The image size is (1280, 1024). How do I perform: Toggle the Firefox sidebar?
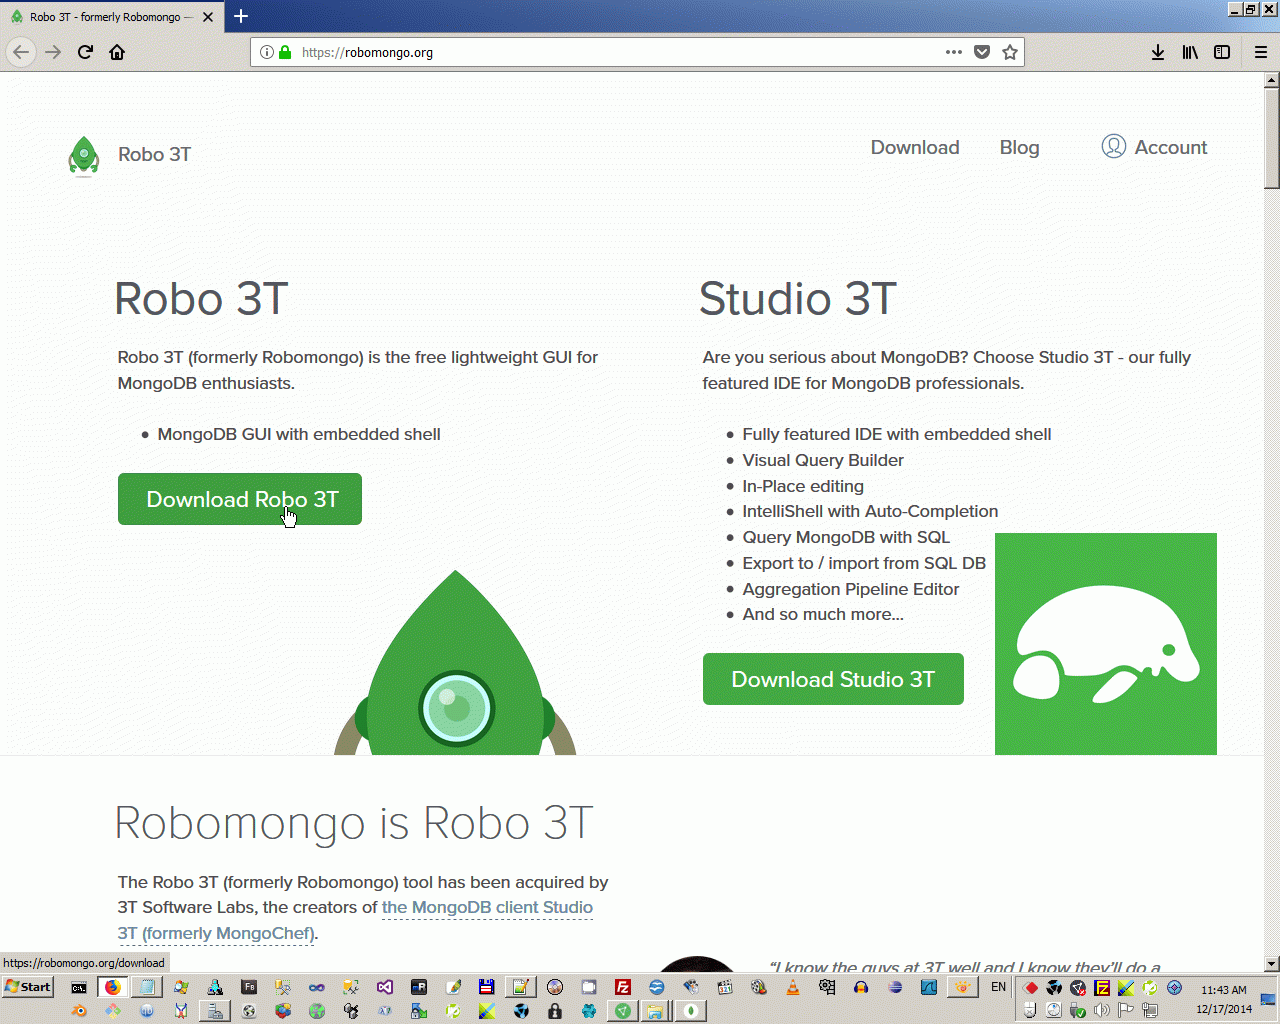click(1222, 52)
